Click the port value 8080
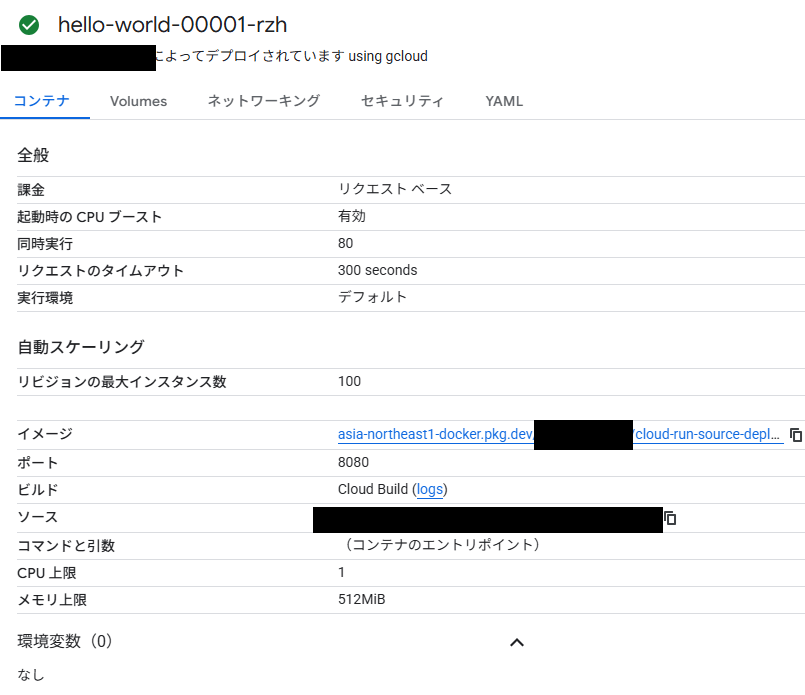Viewport: 805px width, 695px height. coord(353,463)
